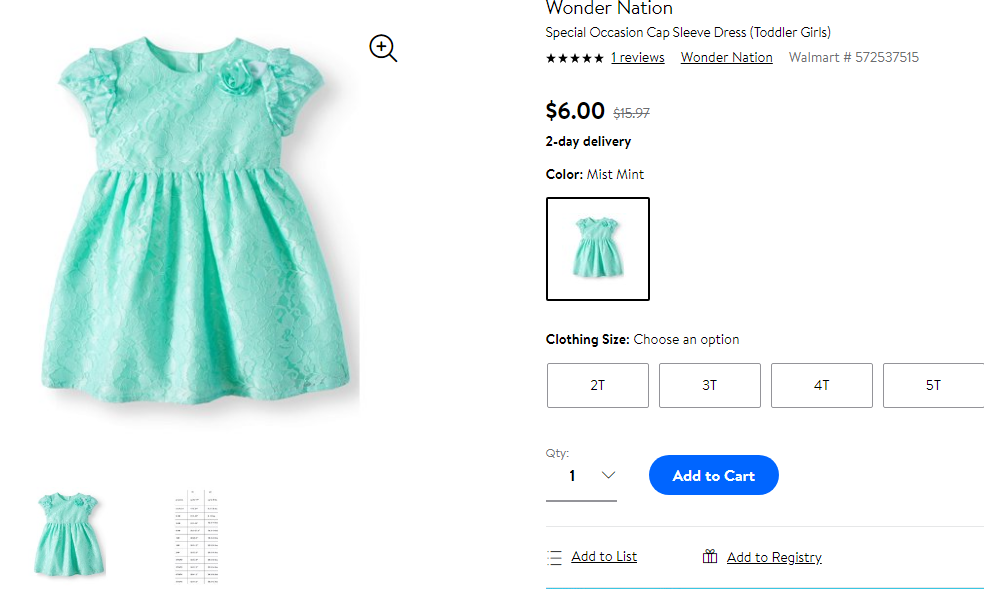Viewport: 984px width, 589px height.
Task: Click the magnifier zoom-in icon on the image
Action: (383, 48)
